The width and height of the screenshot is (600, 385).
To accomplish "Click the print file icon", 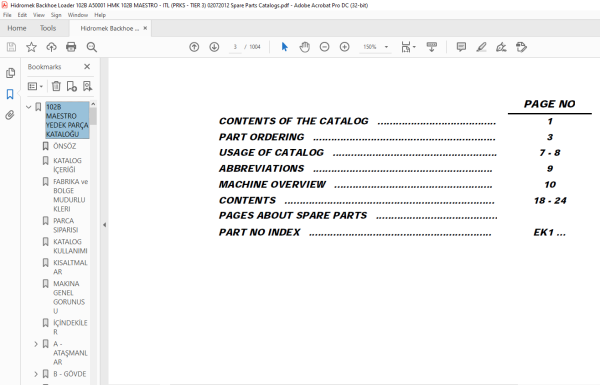I will (x=71, y=47).
